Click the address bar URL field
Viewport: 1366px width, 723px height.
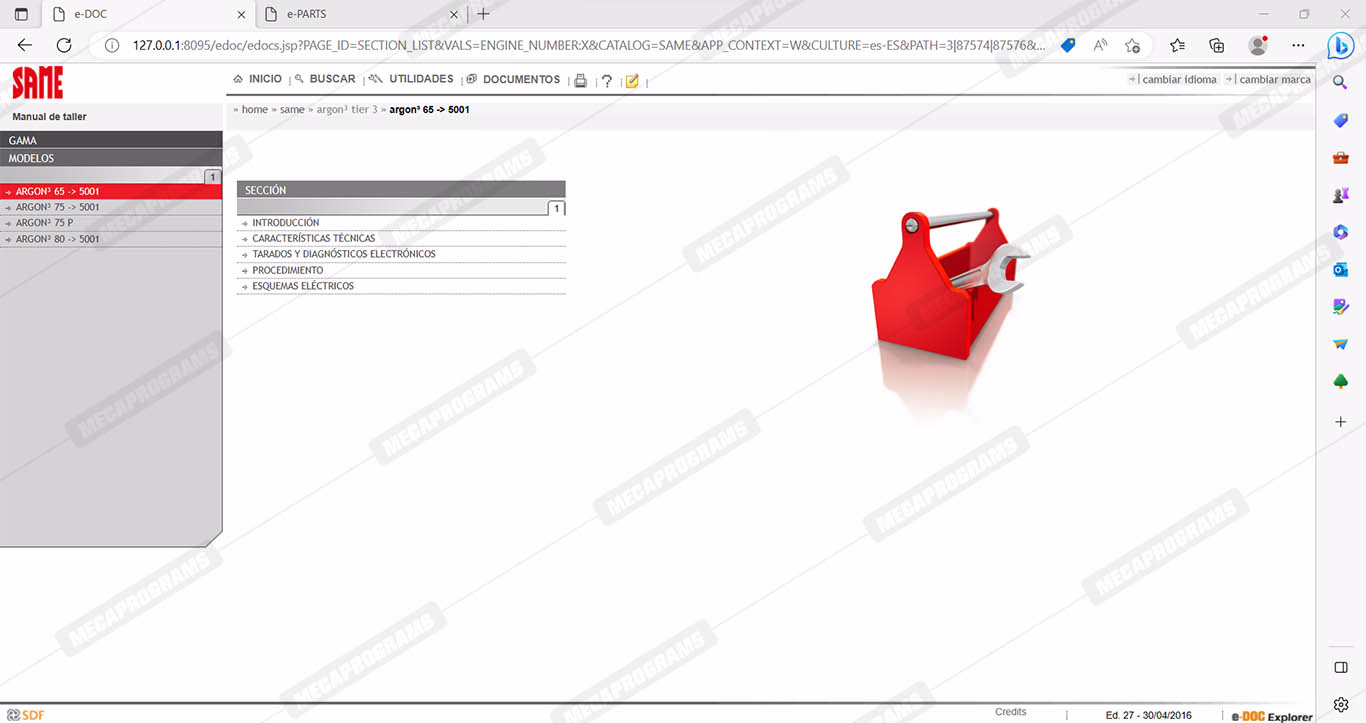coord(588,45)
